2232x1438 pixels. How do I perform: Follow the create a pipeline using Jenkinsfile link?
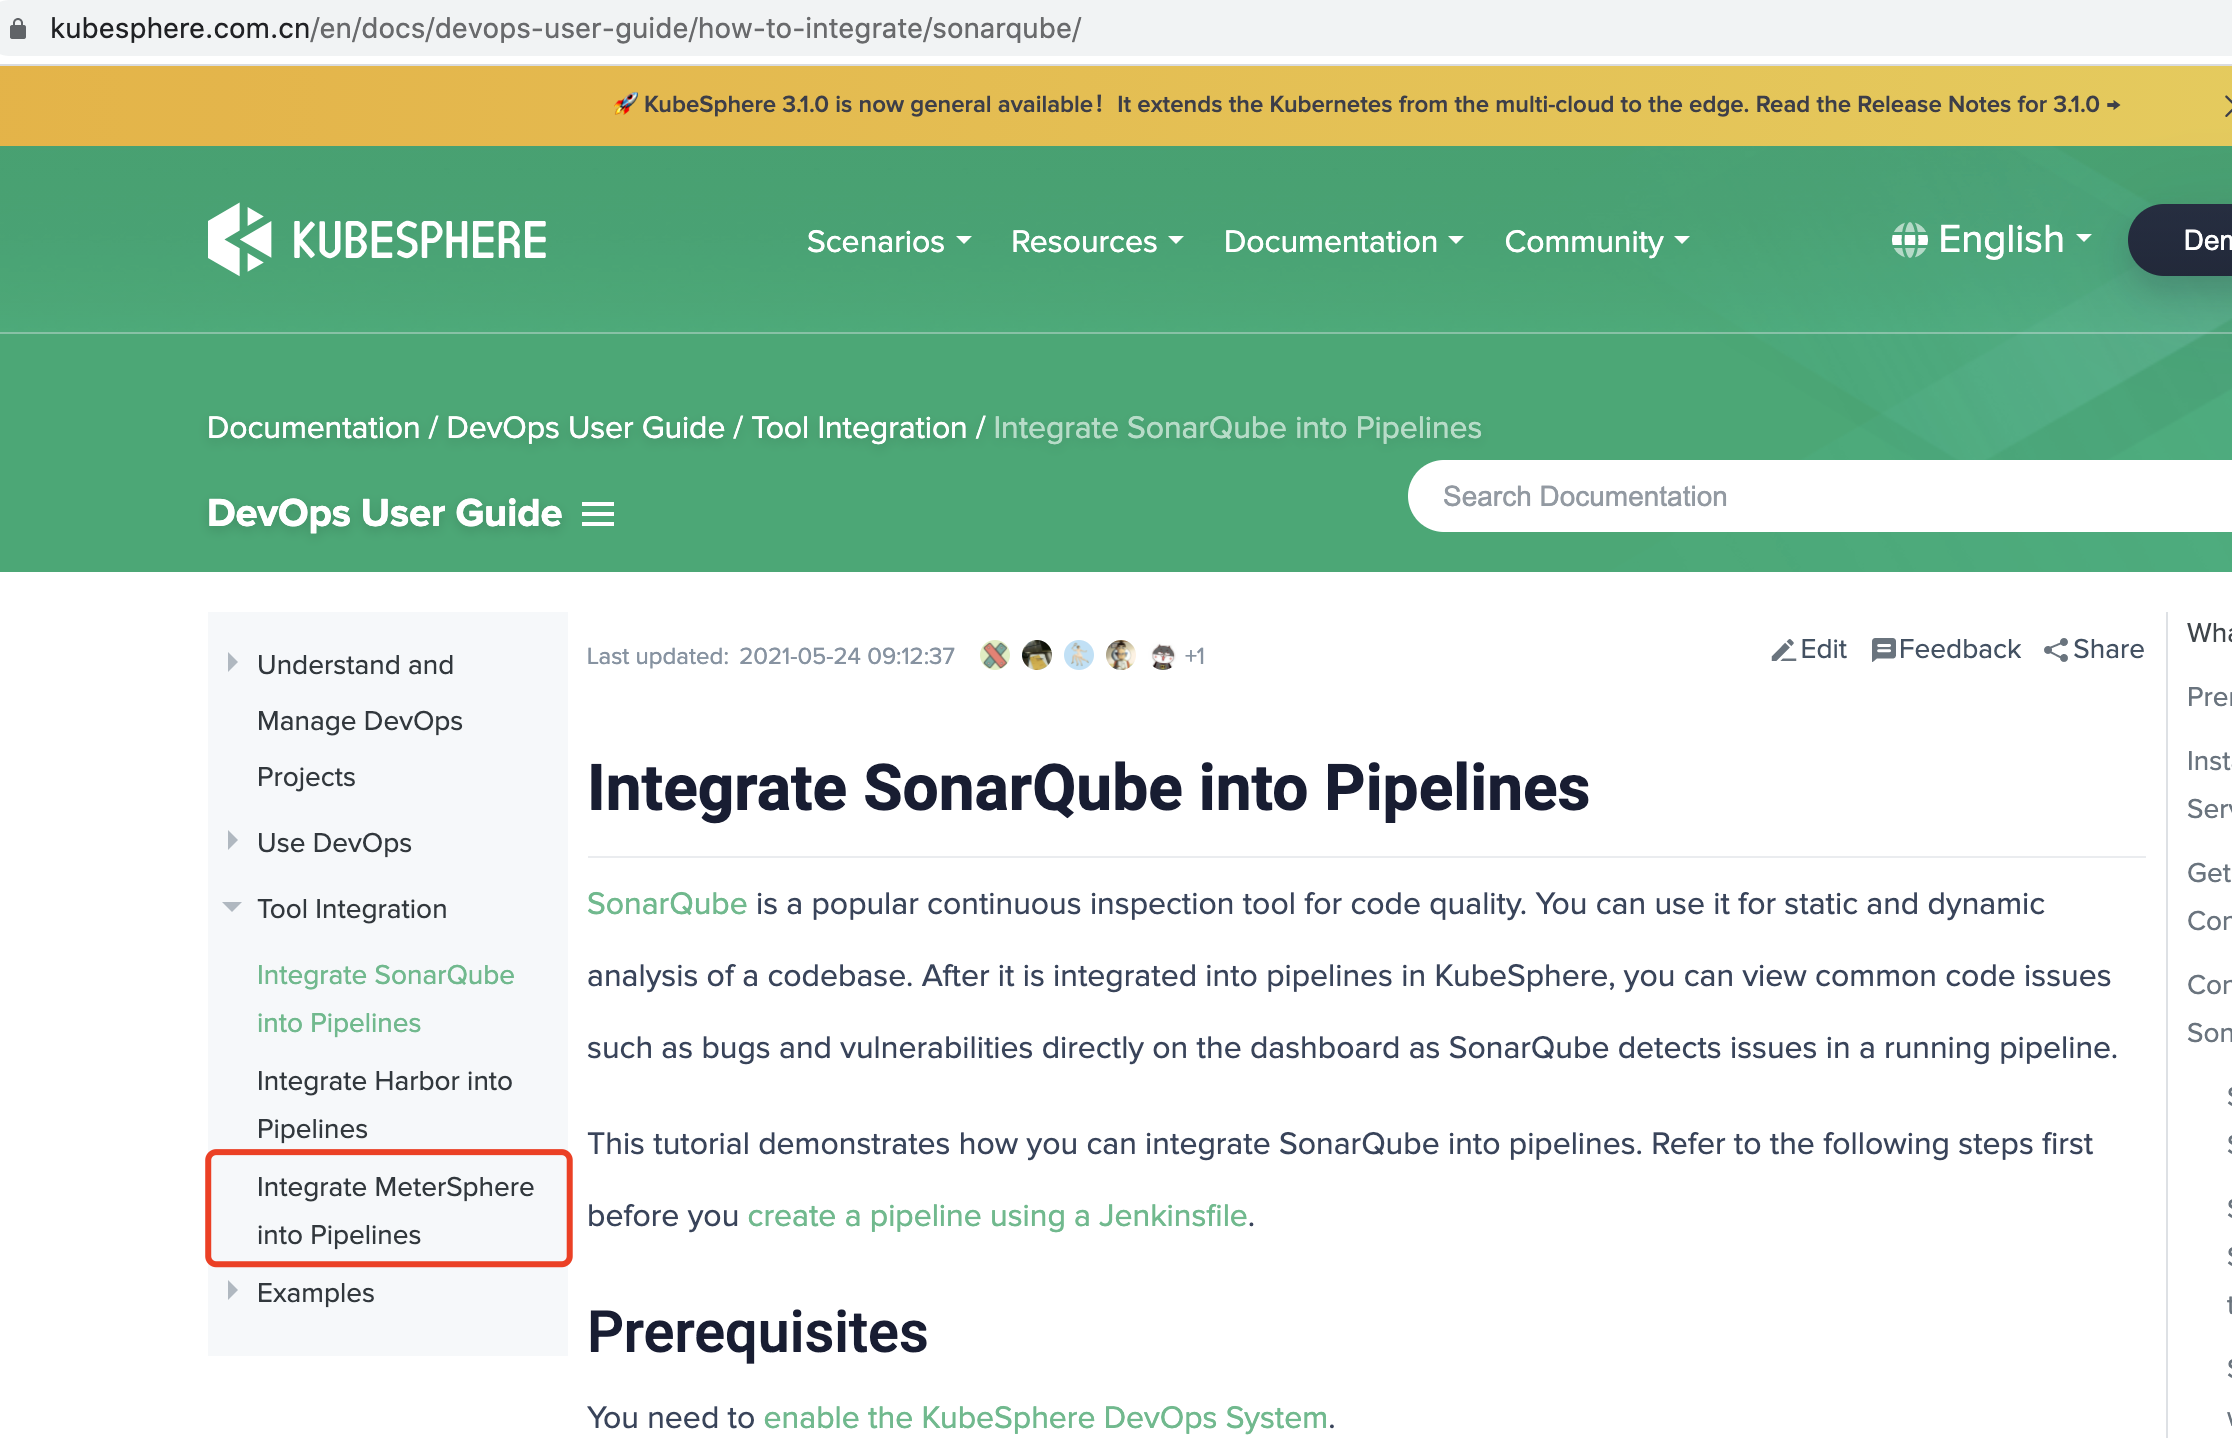click(x=996, y=1216)
